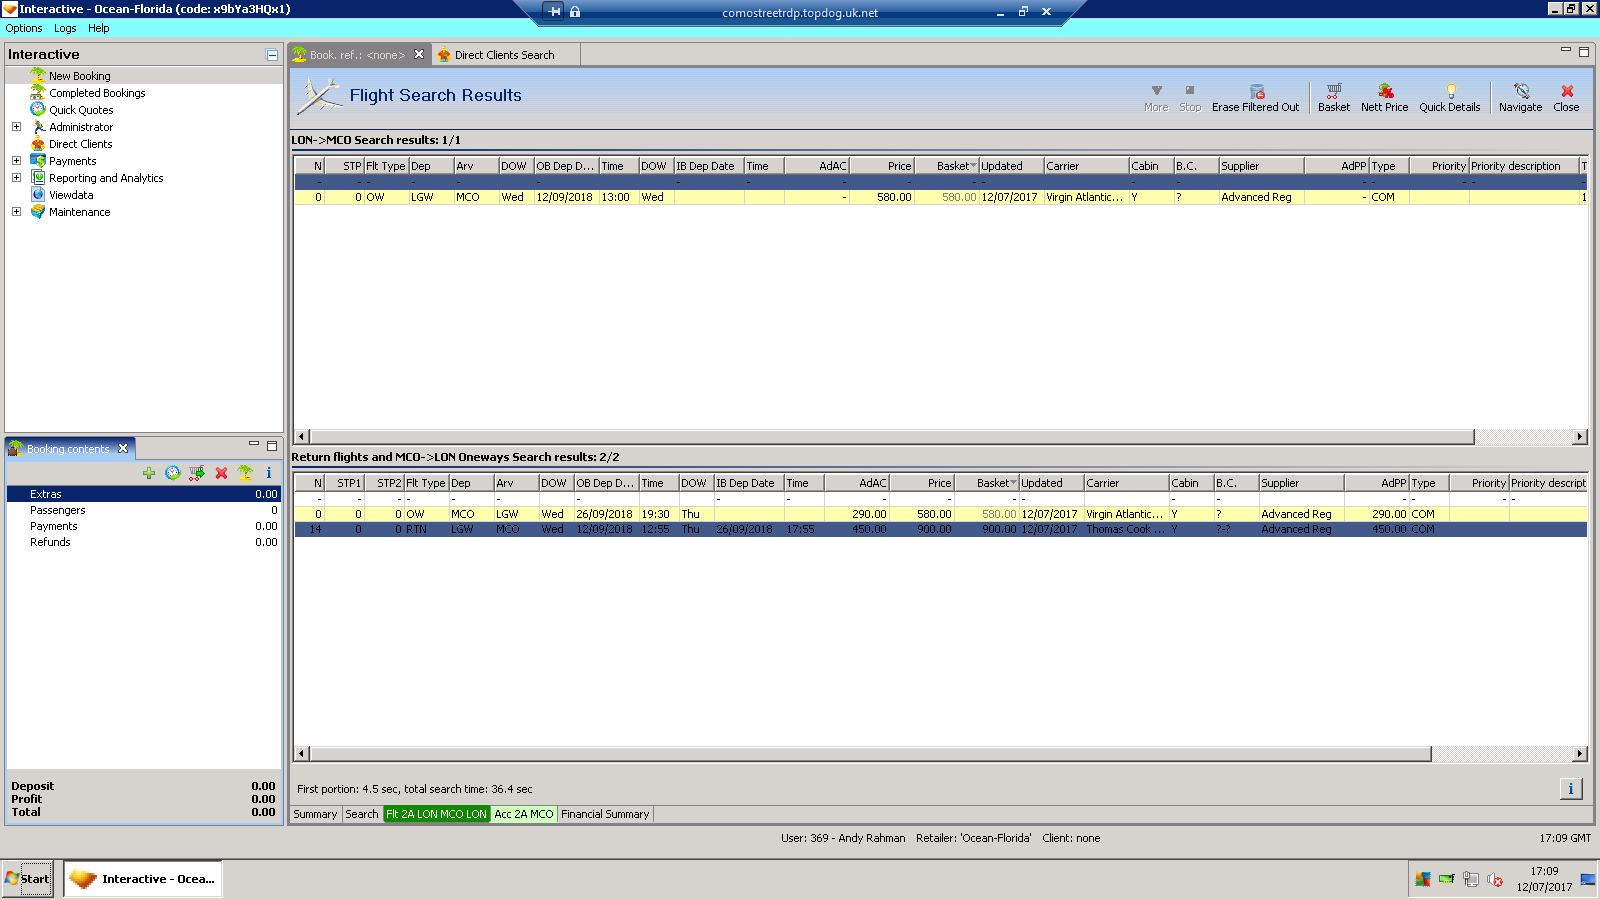Switch to the Search bottom tab

tap(362, 814)
